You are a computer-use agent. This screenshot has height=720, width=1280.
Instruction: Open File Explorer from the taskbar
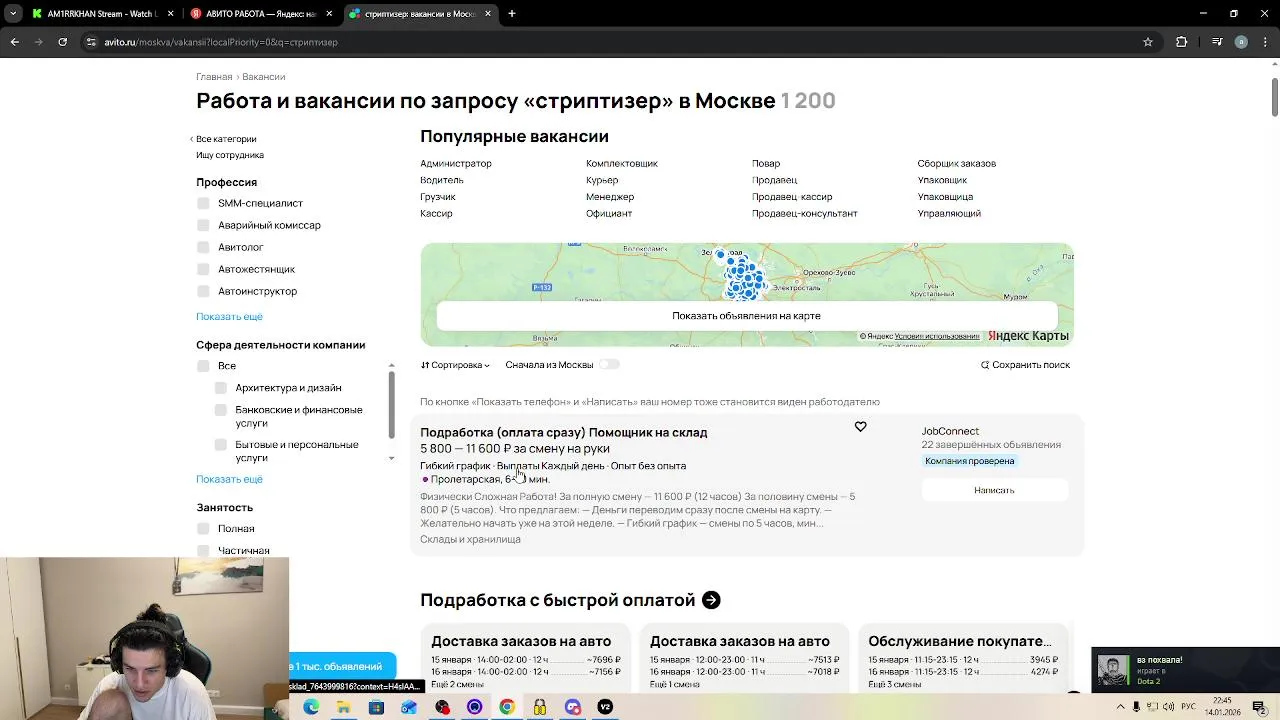point(343,707)
